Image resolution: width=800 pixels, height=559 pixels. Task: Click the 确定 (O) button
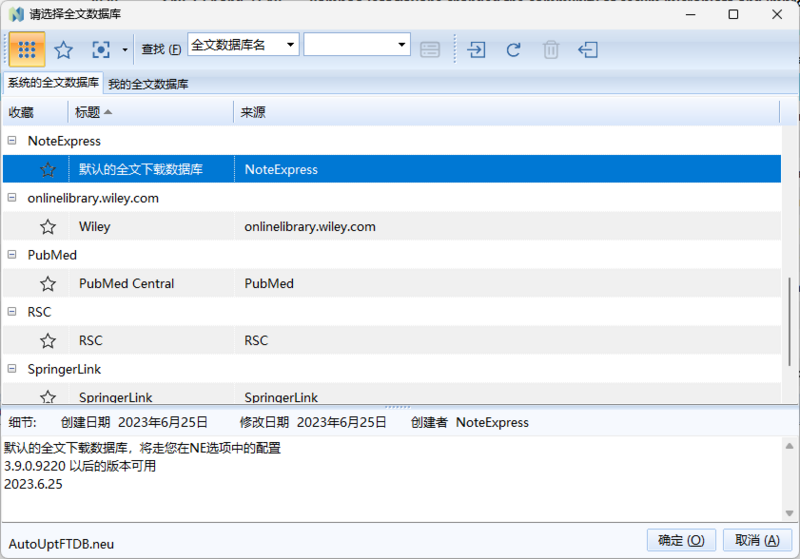(681, 540)
